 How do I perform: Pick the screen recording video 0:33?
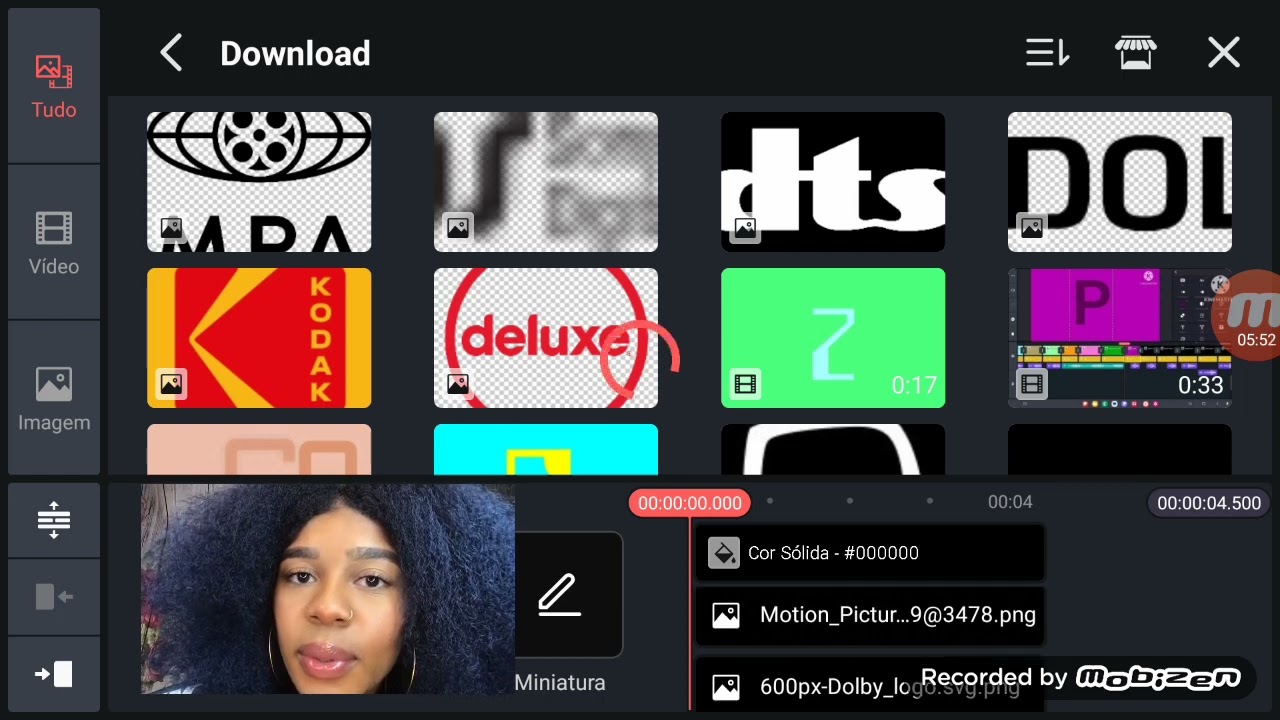(1120, 338)
